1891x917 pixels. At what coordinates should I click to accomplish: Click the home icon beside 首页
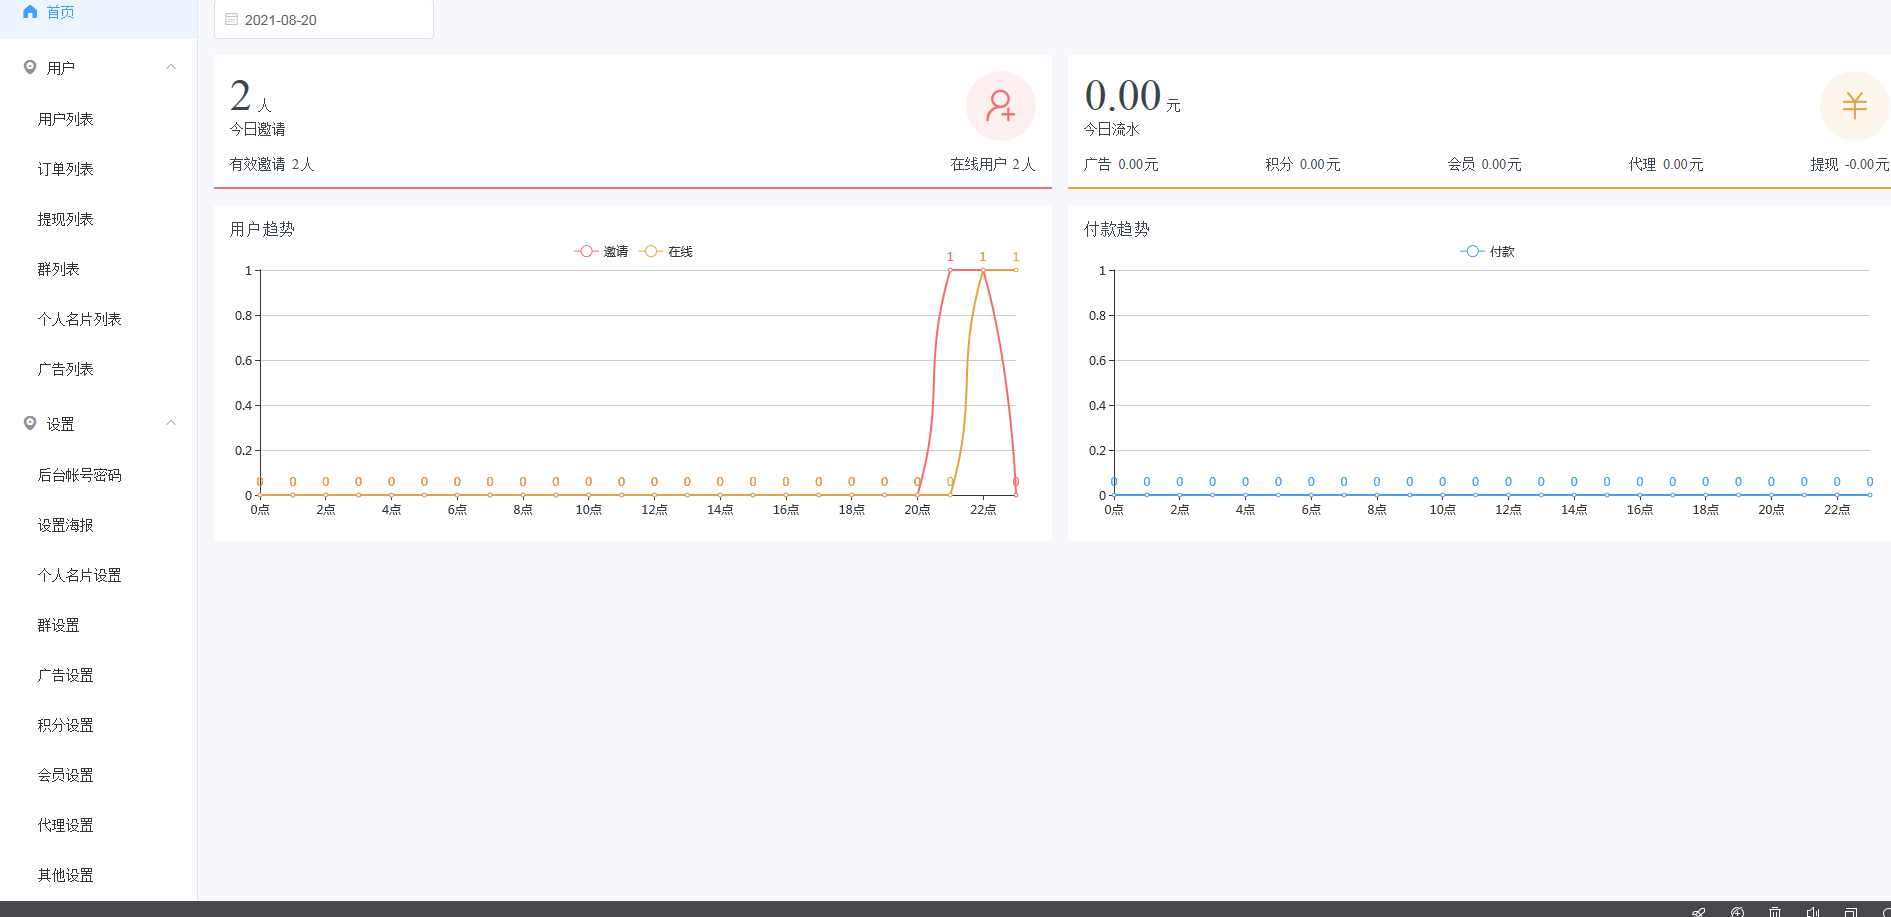tap(30, 12)
